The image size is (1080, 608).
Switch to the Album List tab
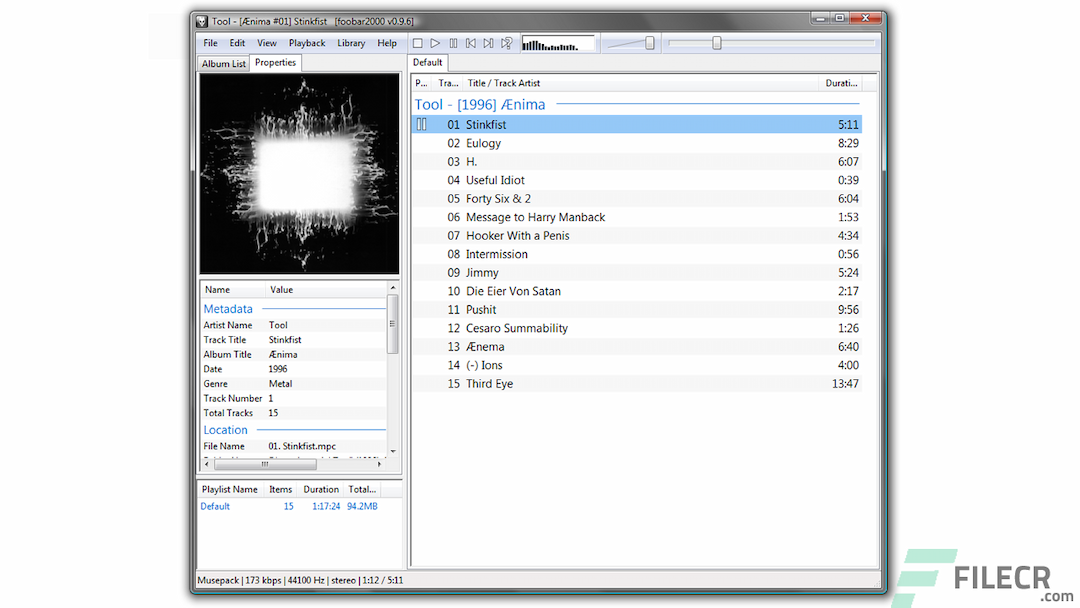click(223, 63)
